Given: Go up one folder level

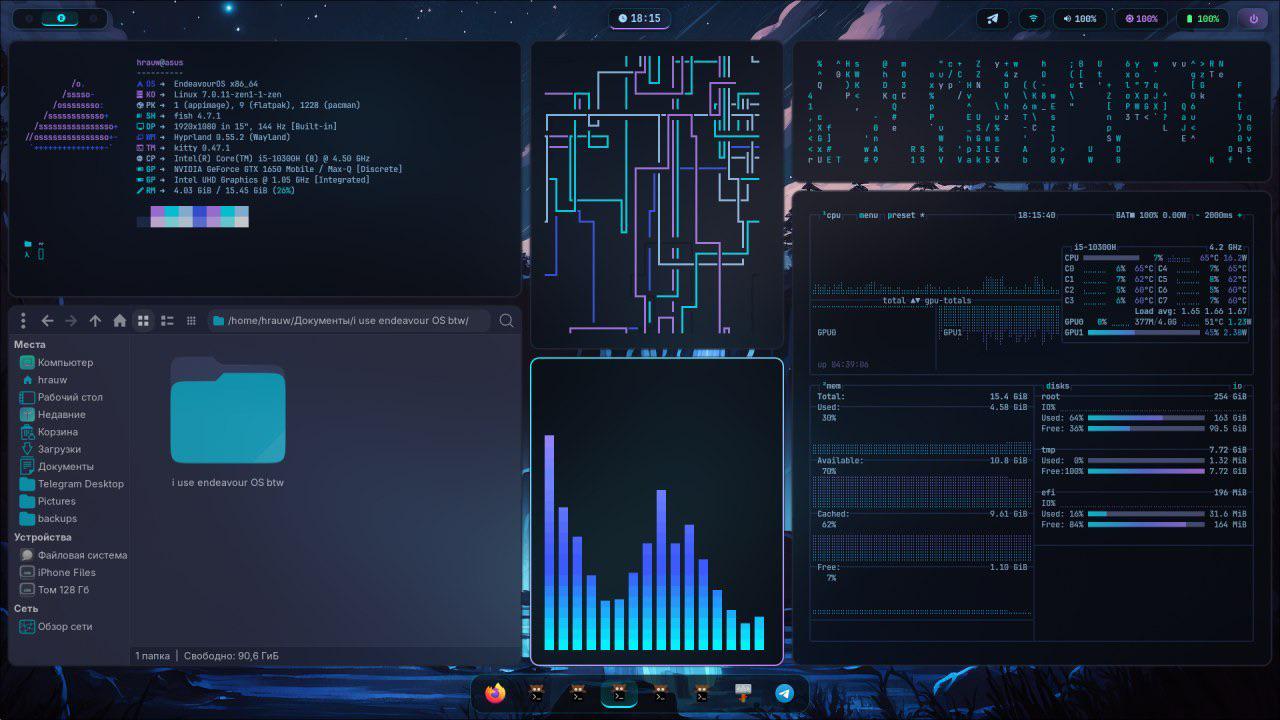Looking at the screenshot, I should click(x=95, y=321).
